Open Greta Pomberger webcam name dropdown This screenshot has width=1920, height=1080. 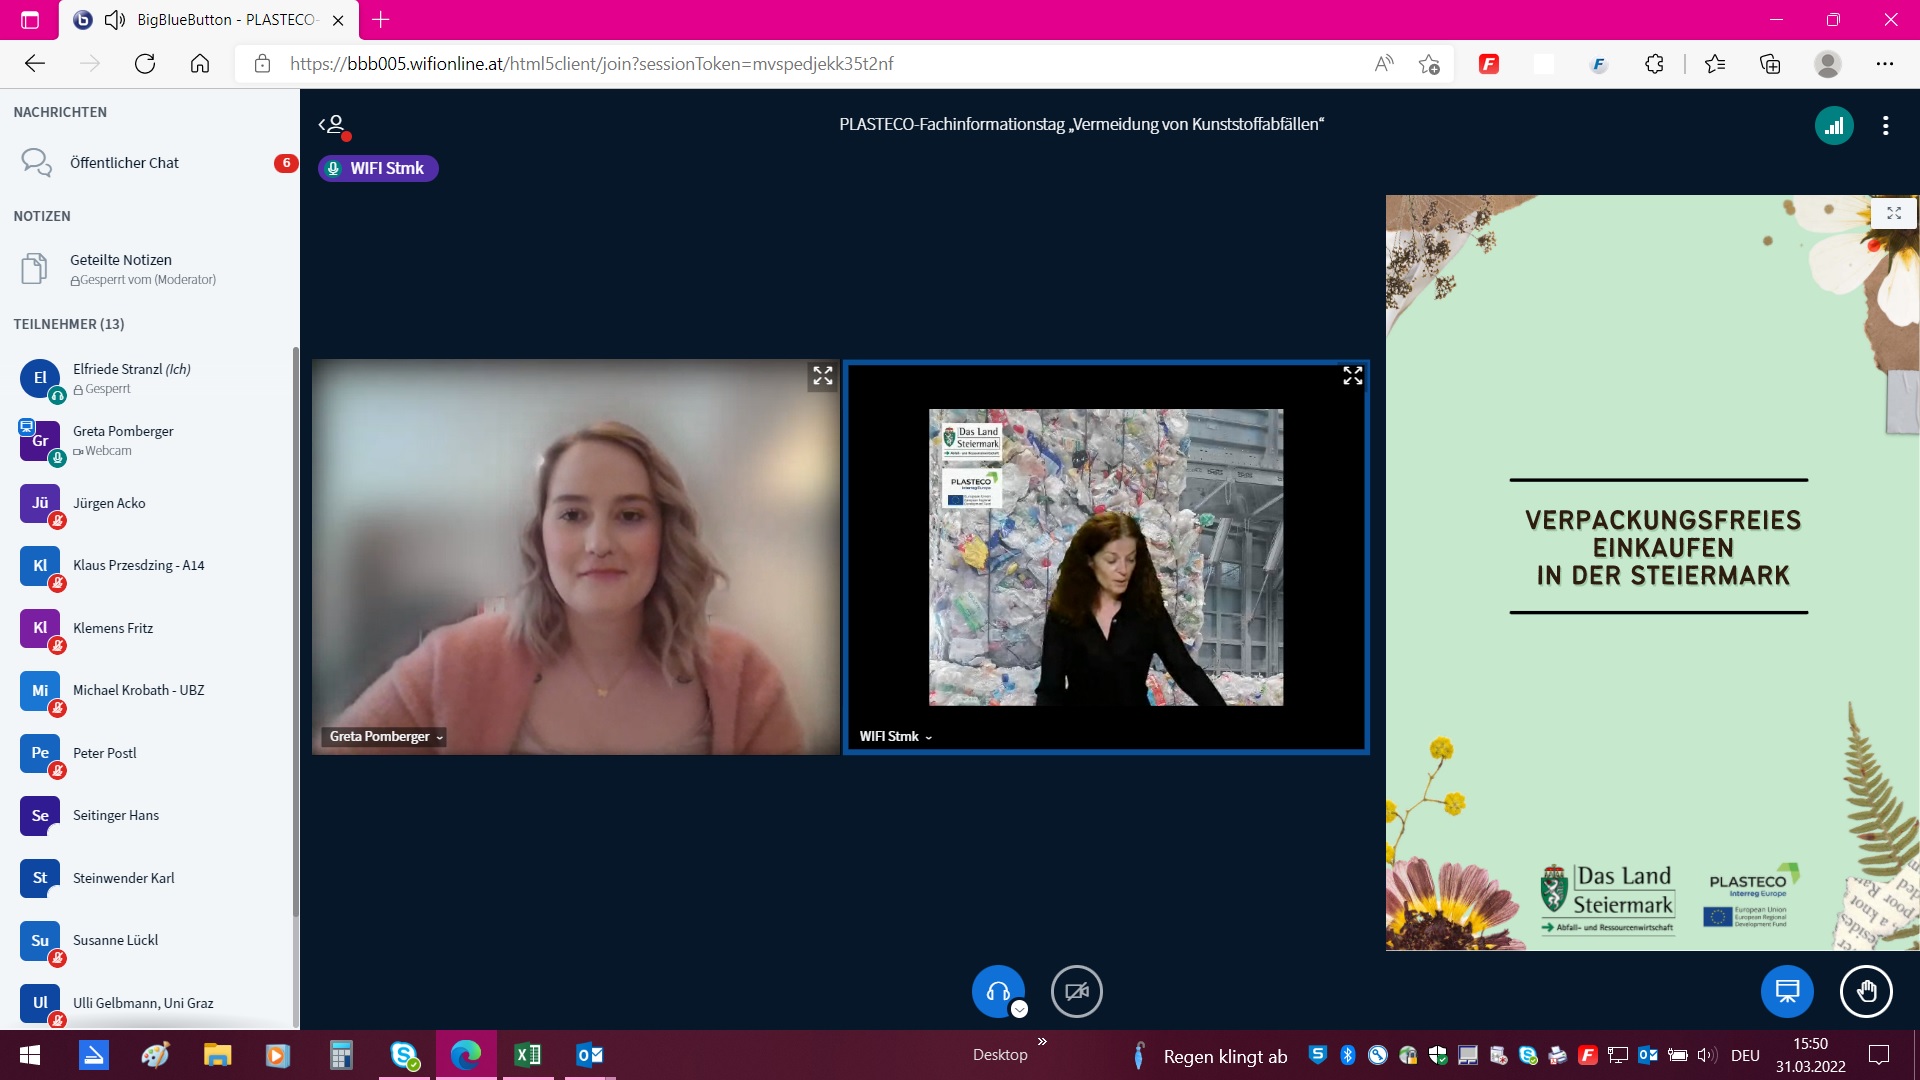pos(386,737)
